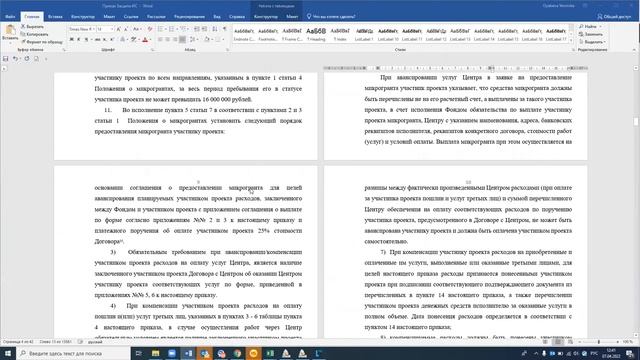
Task: Click the vertical scrollbar thumb of the document
Action: [x=636, y=122]
